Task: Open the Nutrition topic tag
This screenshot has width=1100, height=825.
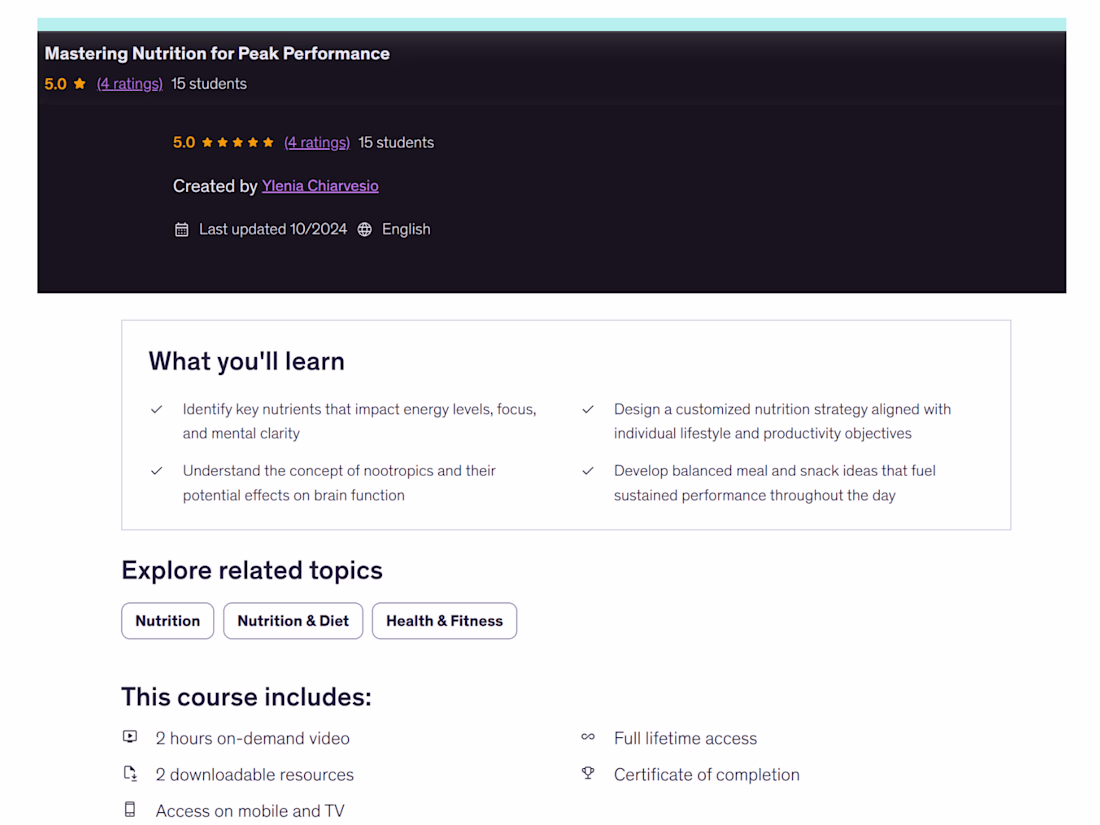Action: pos(168,621)
